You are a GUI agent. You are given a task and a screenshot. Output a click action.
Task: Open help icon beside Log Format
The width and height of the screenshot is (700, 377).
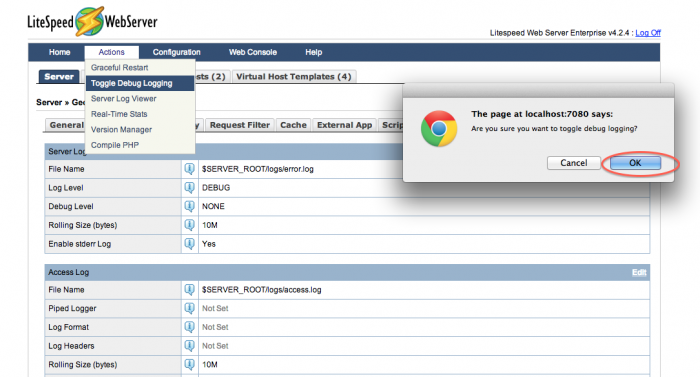tap(189, 327)
